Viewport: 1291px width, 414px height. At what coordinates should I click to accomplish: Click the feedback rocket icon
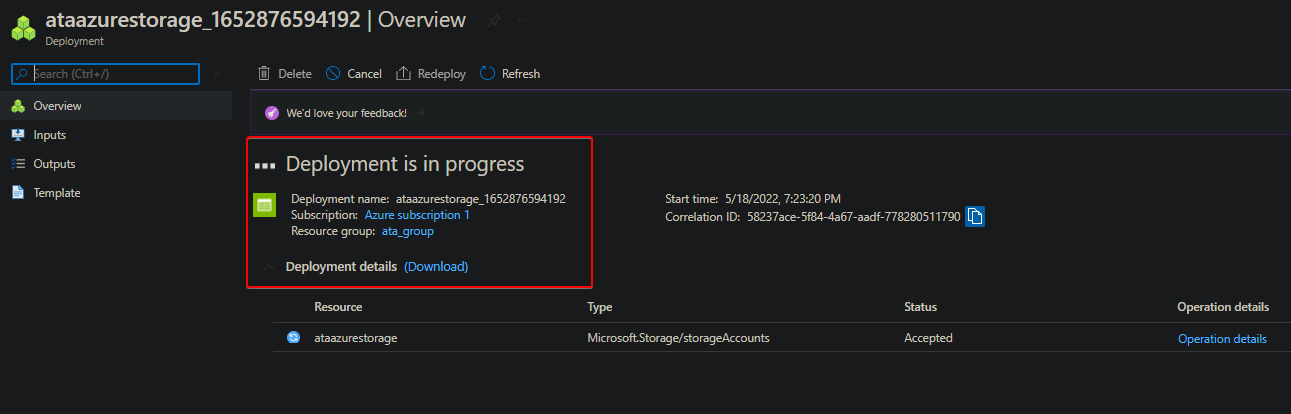(x=272, y=113)
